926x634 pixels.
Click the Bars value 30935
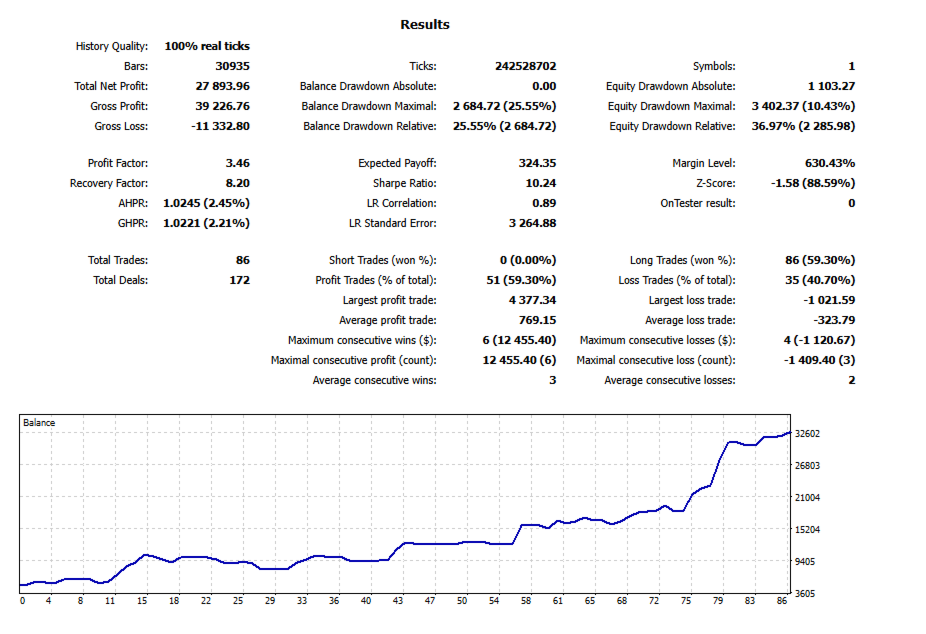[x=232, y=66]
